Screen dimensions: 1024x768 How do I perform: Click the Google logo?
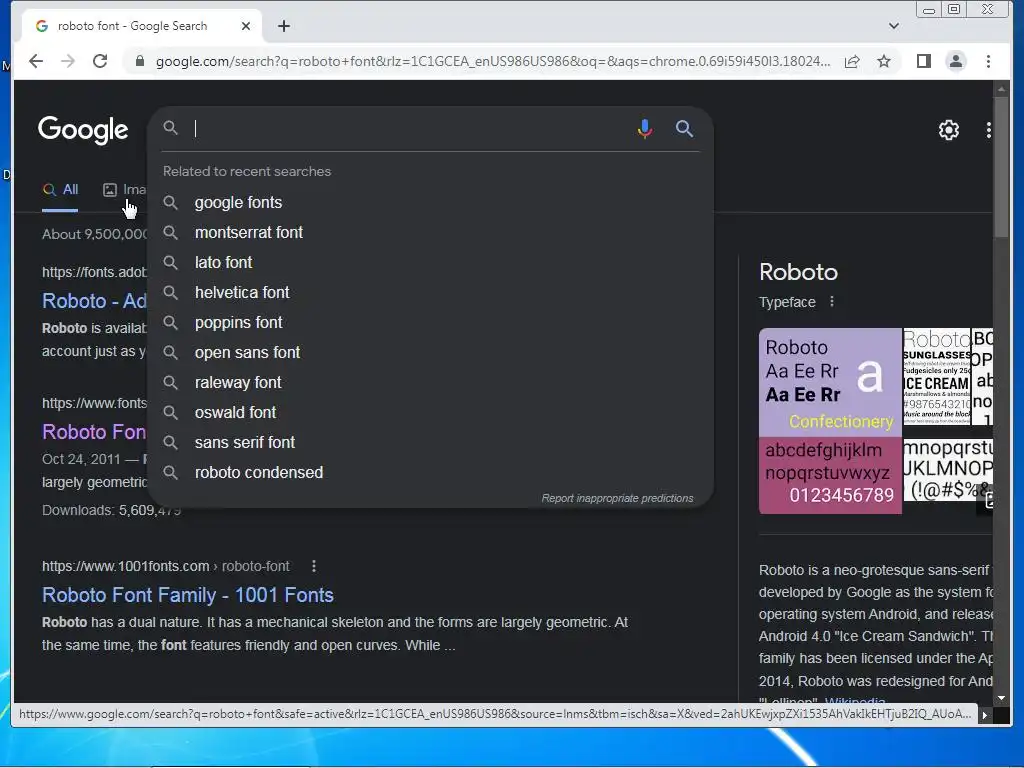pos(83,129)
